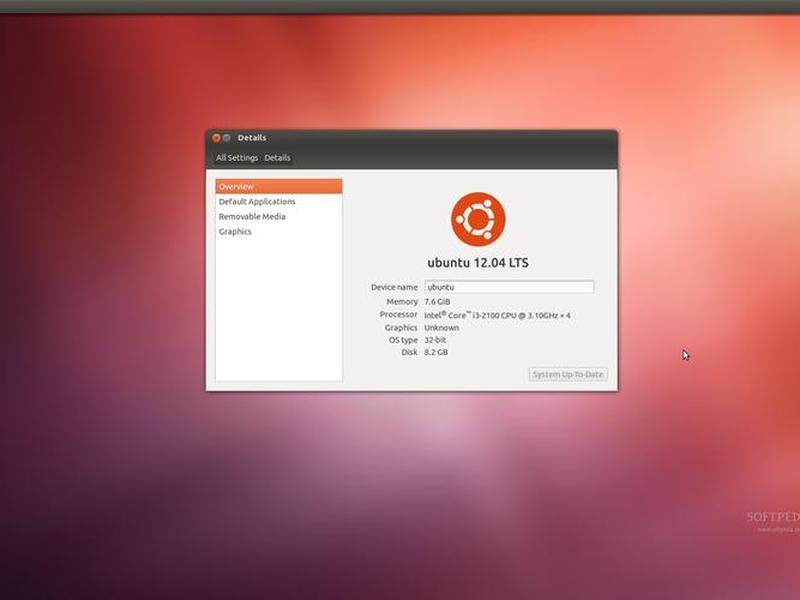Click the OS type label

[403, 340]
